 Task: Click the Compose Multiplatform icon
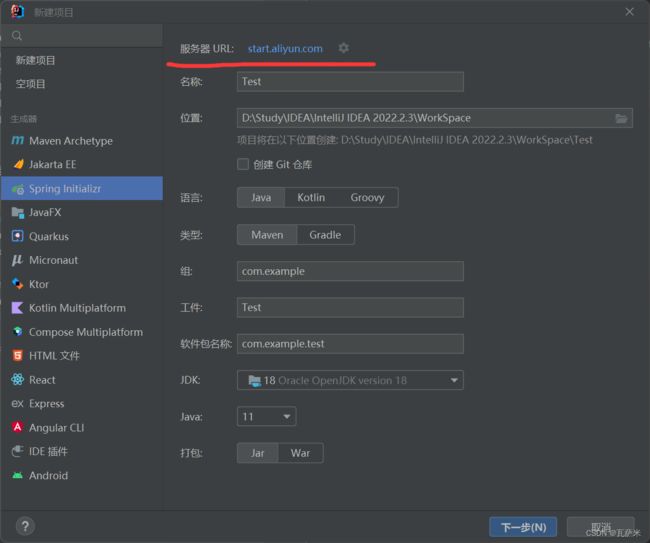(17, 332)
